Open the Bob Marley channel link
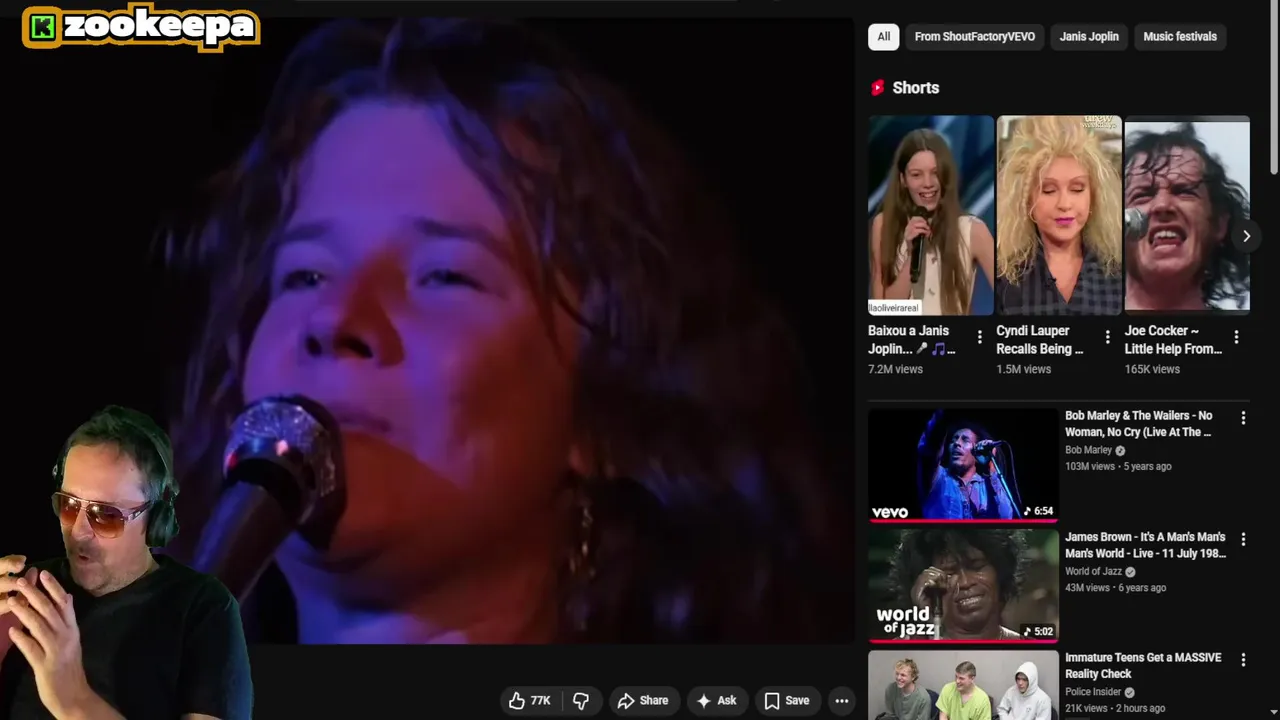Screen dimensions: 1280x720 [x=1088, y=450]
